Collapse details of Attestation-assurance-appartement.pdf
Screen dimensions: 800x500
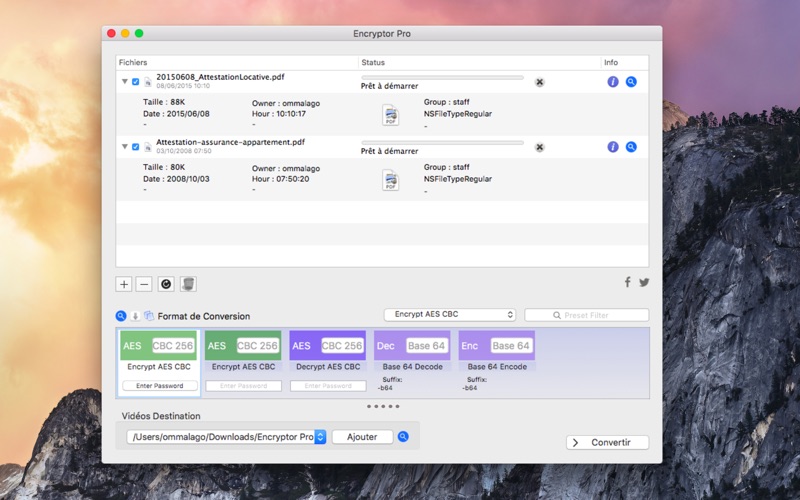124,146
